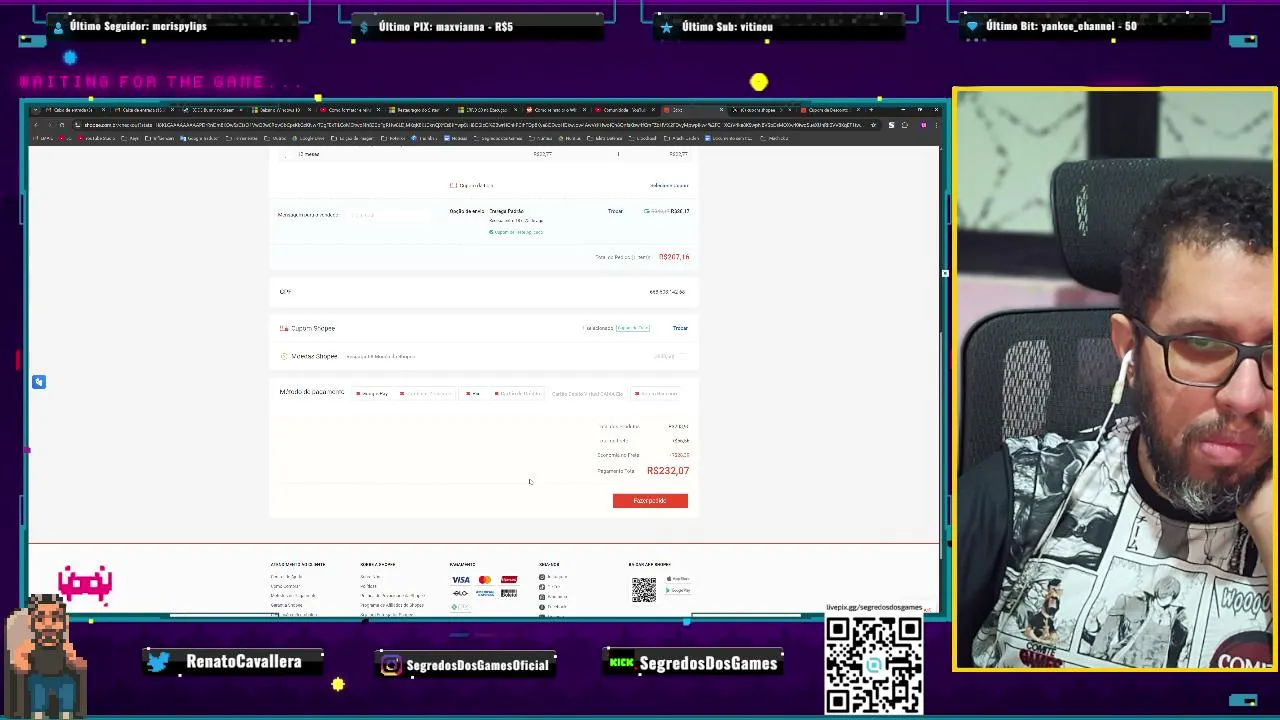Screen dimensions: 1280x720
Task: Click Trocar beside the shipping option
Action: click(x=615, y=211)
